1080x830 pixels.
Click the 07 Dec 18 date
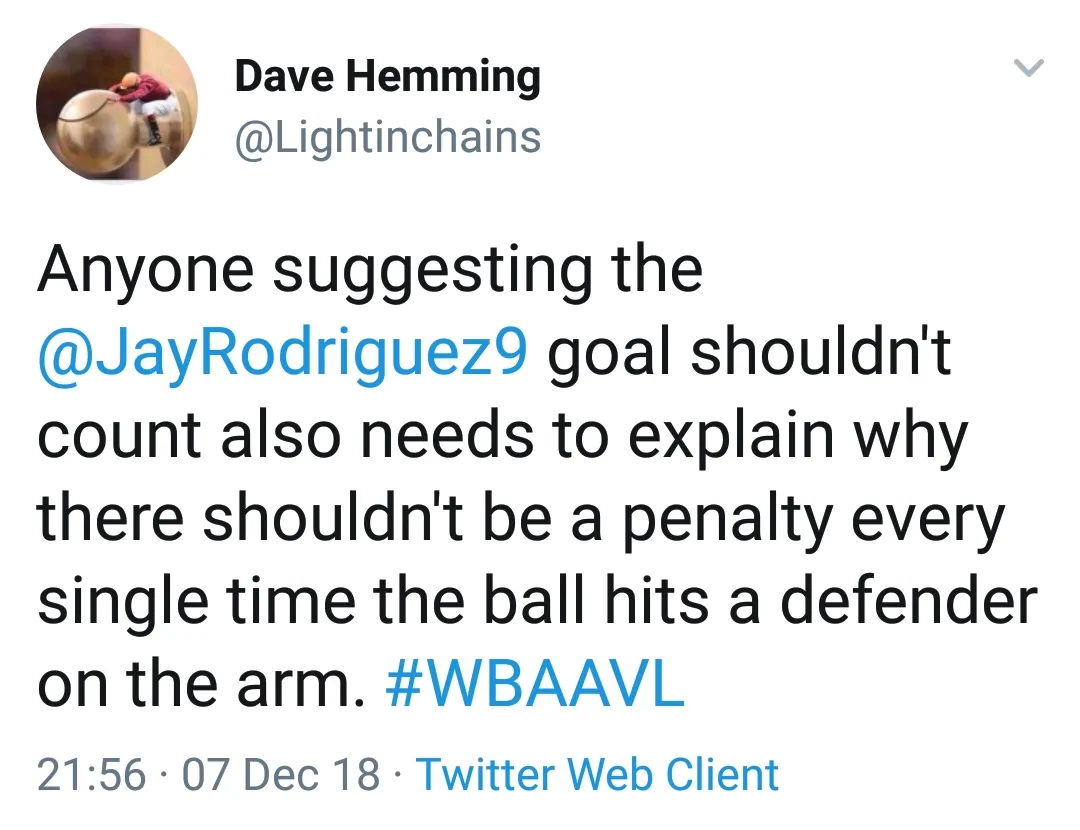(281, 775)
